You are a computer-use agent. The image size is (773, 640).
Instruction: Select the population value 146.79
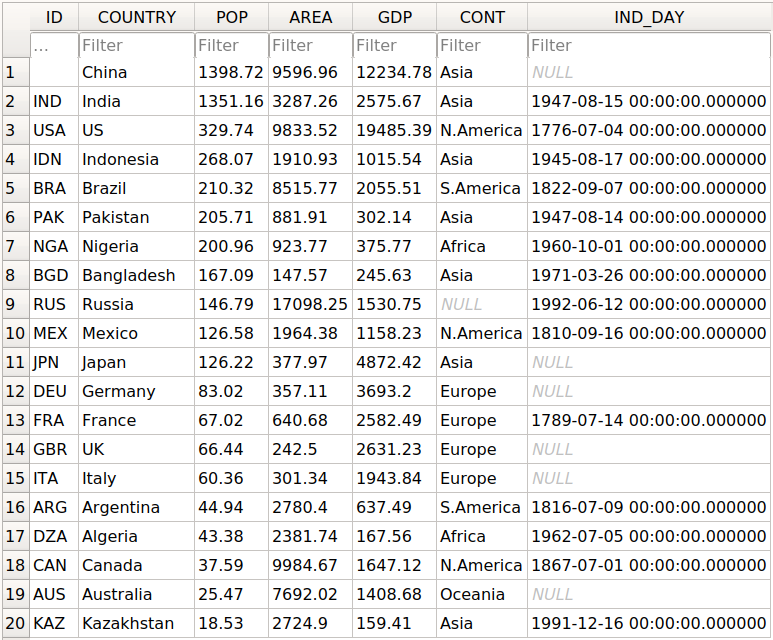[x=232, y=304]
